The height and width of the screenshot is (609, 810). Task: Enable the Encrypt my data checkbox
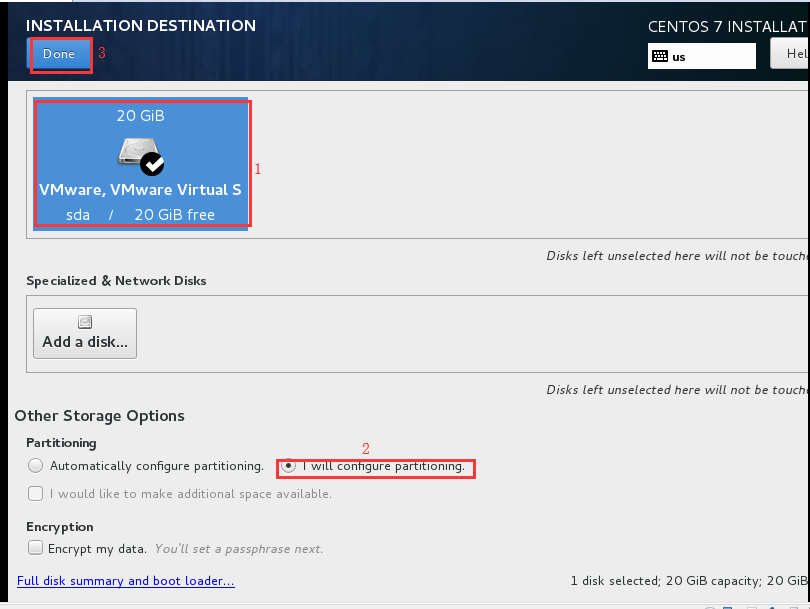coord(36,548)
